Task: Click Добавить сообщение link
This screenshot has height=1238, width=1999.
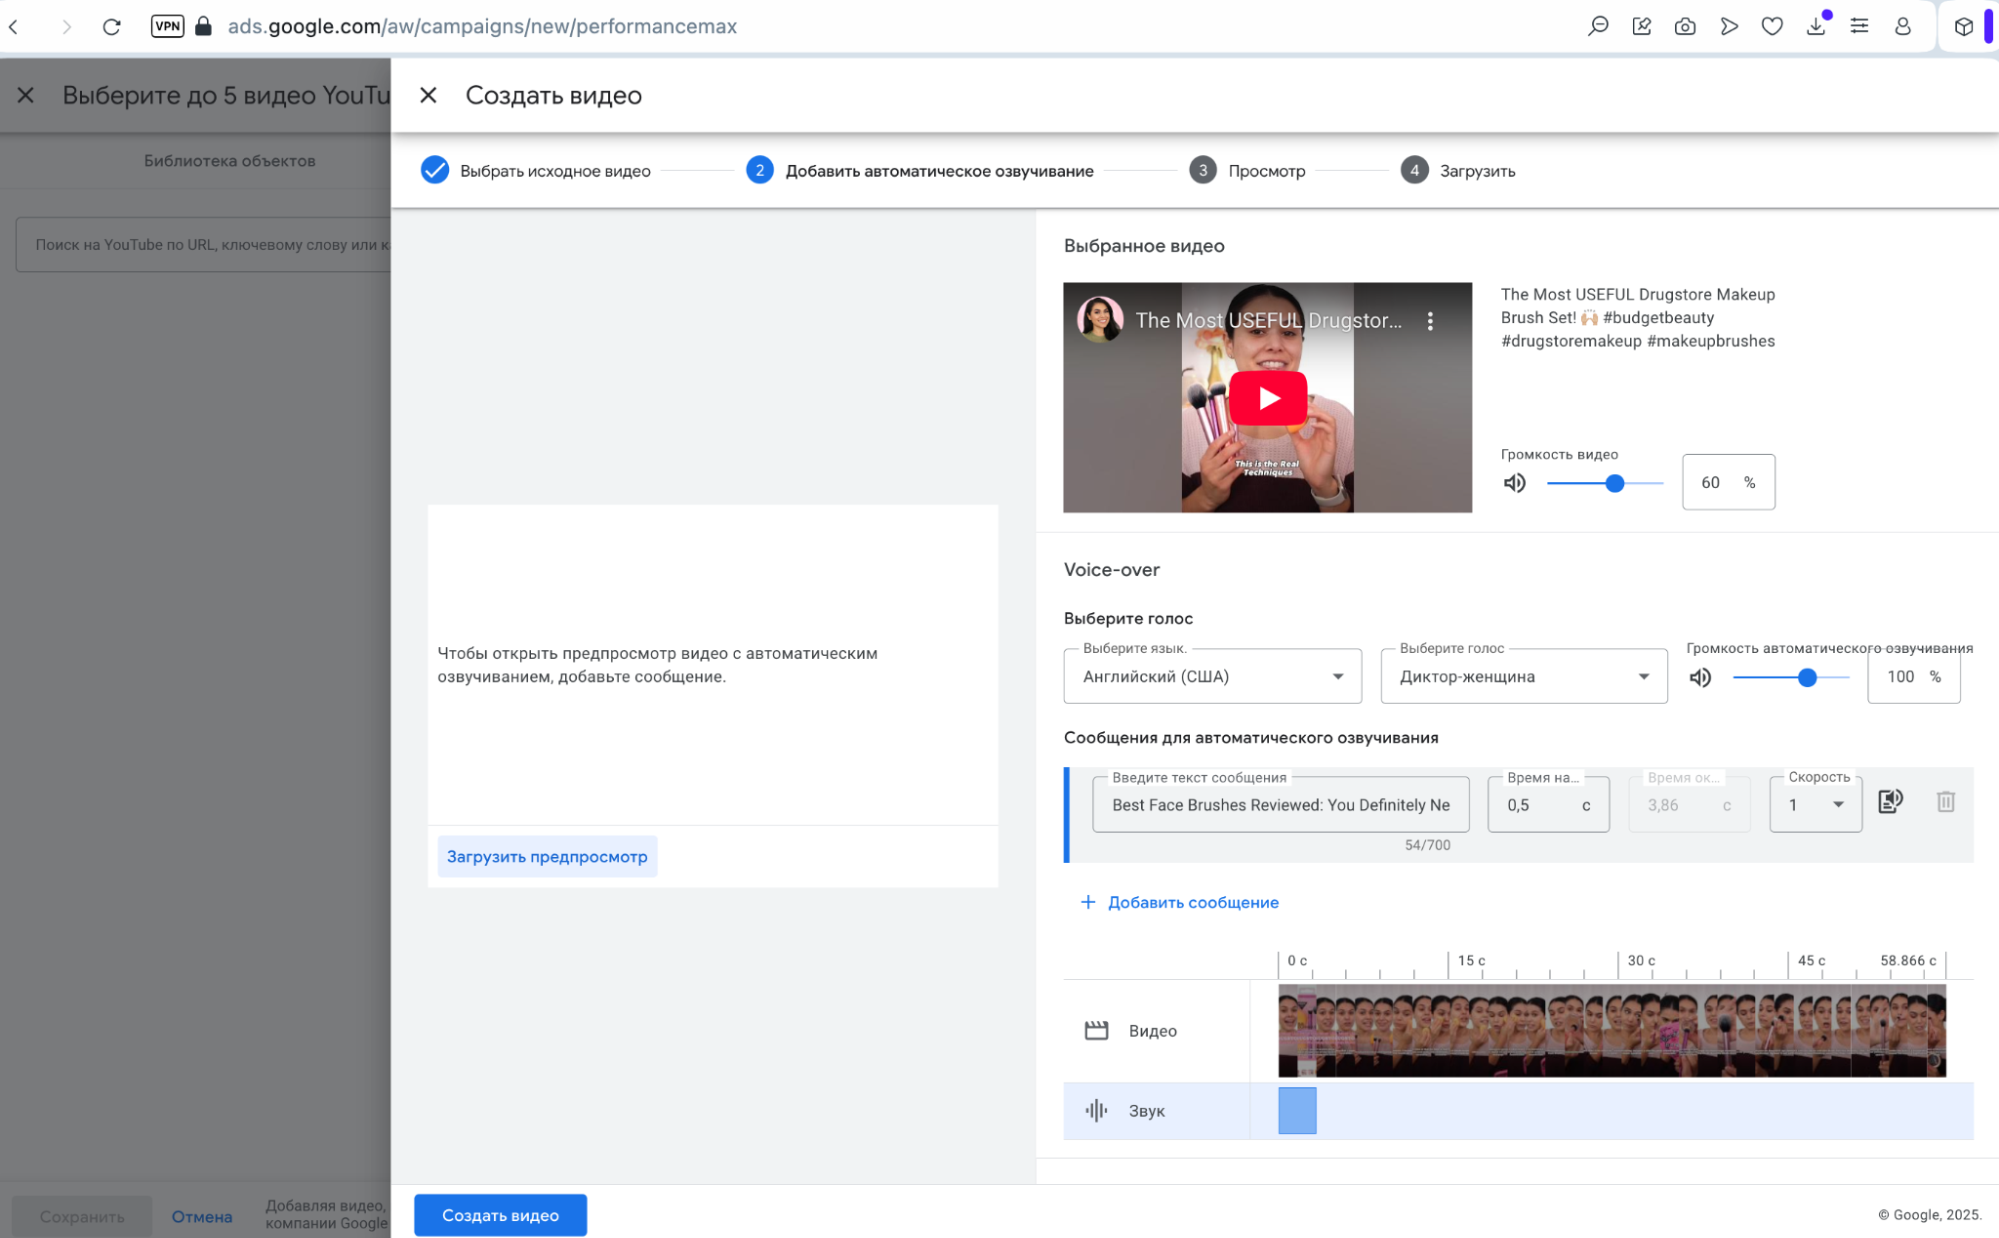Action: 1180,902
